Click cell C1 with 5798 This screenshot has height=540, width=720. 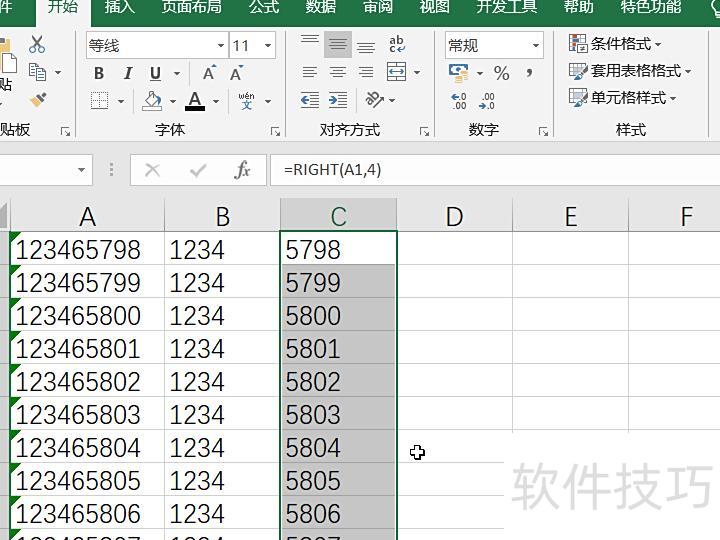pyautogui.click(x=338, y=249)
